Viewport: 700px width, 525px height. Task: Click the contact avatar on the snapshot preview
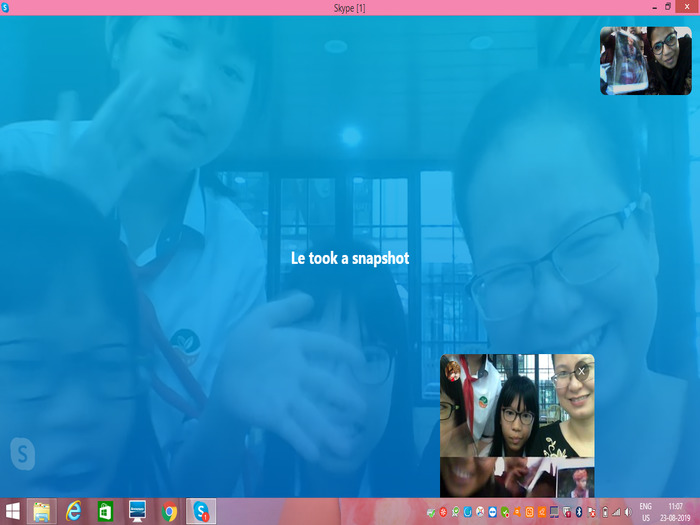[452, 370]
